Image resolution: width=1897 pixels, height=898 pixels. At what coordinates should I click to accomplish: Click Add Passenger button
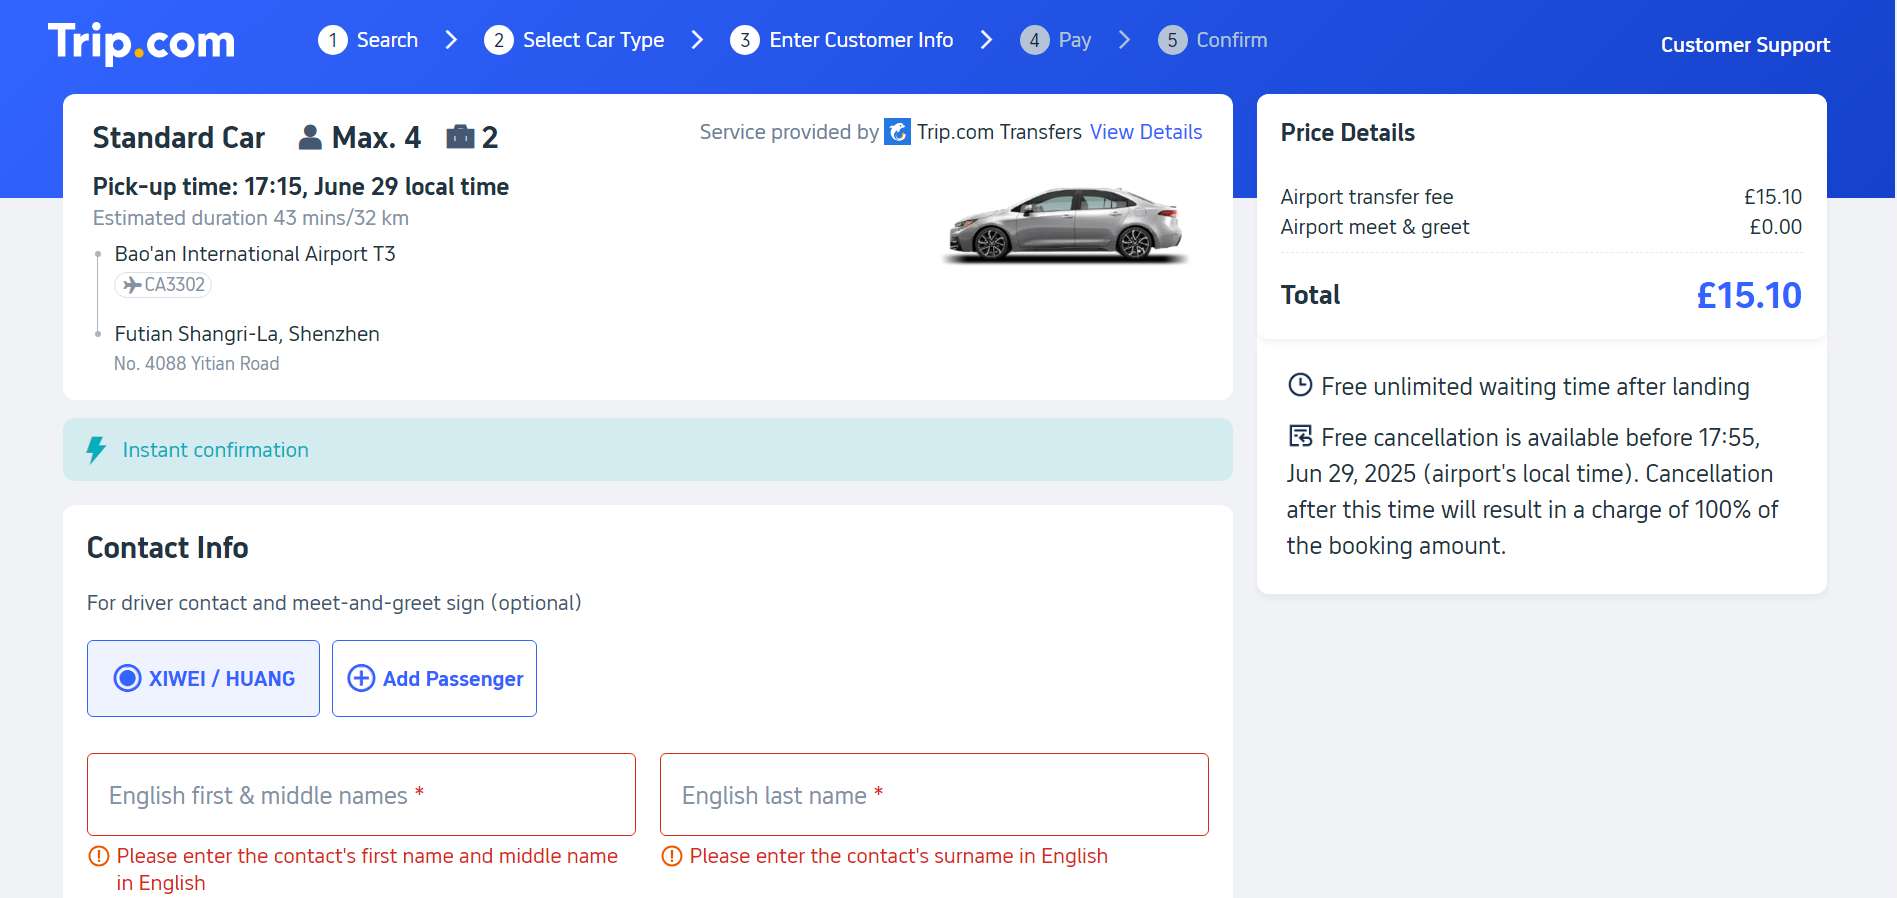[434, 678]
